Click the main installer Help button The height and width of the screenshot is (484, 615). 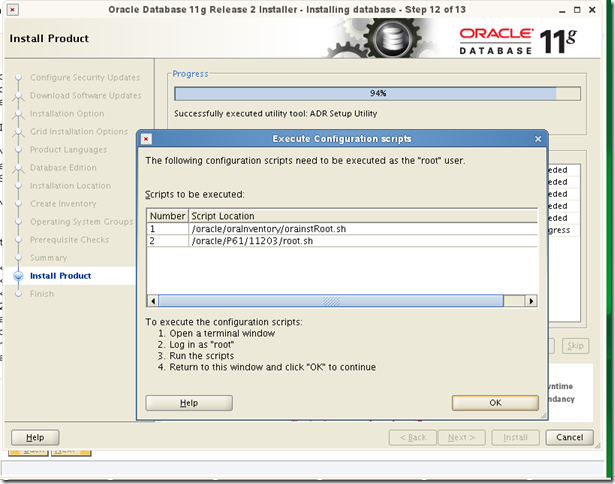pos(35,437)
